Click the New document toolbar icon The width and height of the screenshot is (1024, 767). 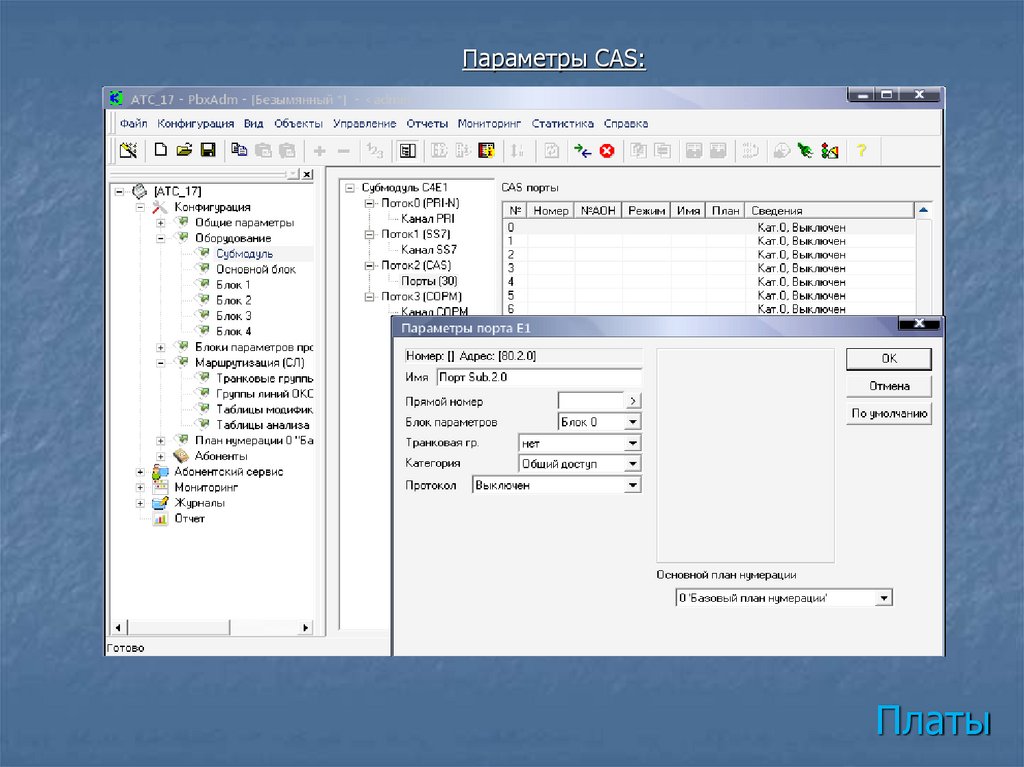pos(160,151)
